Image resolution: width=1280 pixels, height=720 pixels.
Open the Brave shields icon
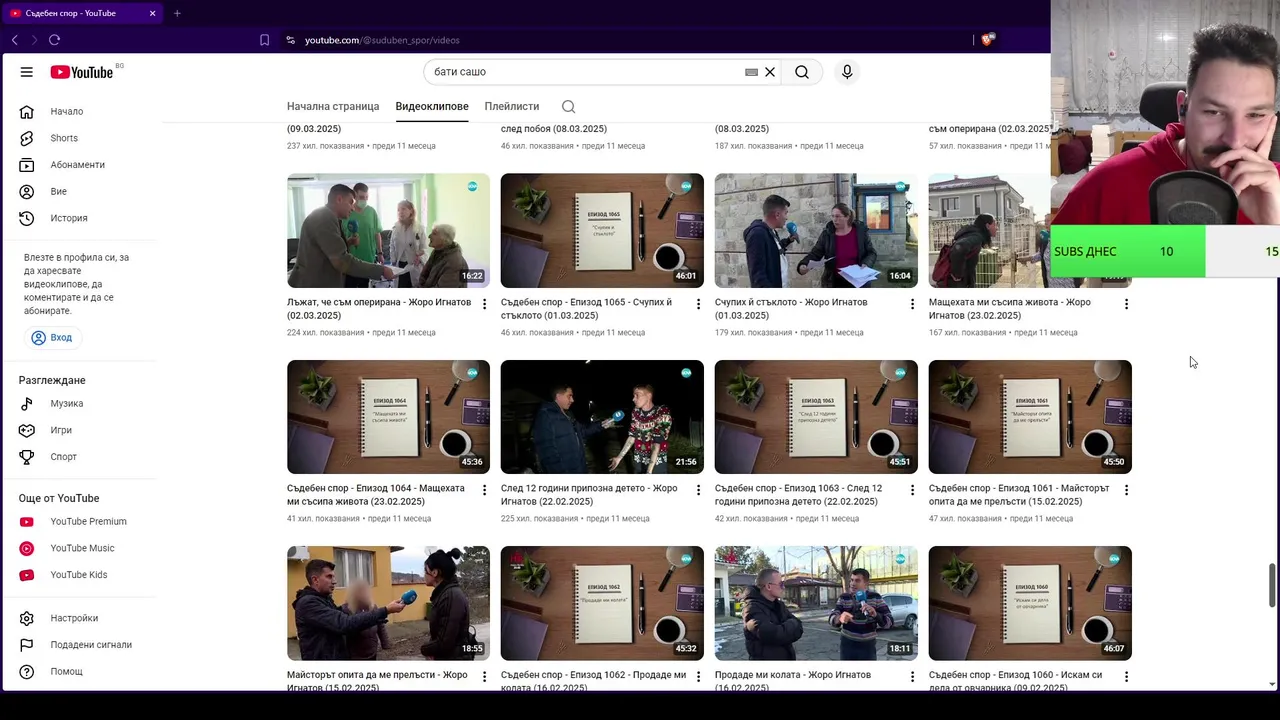pos(988,40)
